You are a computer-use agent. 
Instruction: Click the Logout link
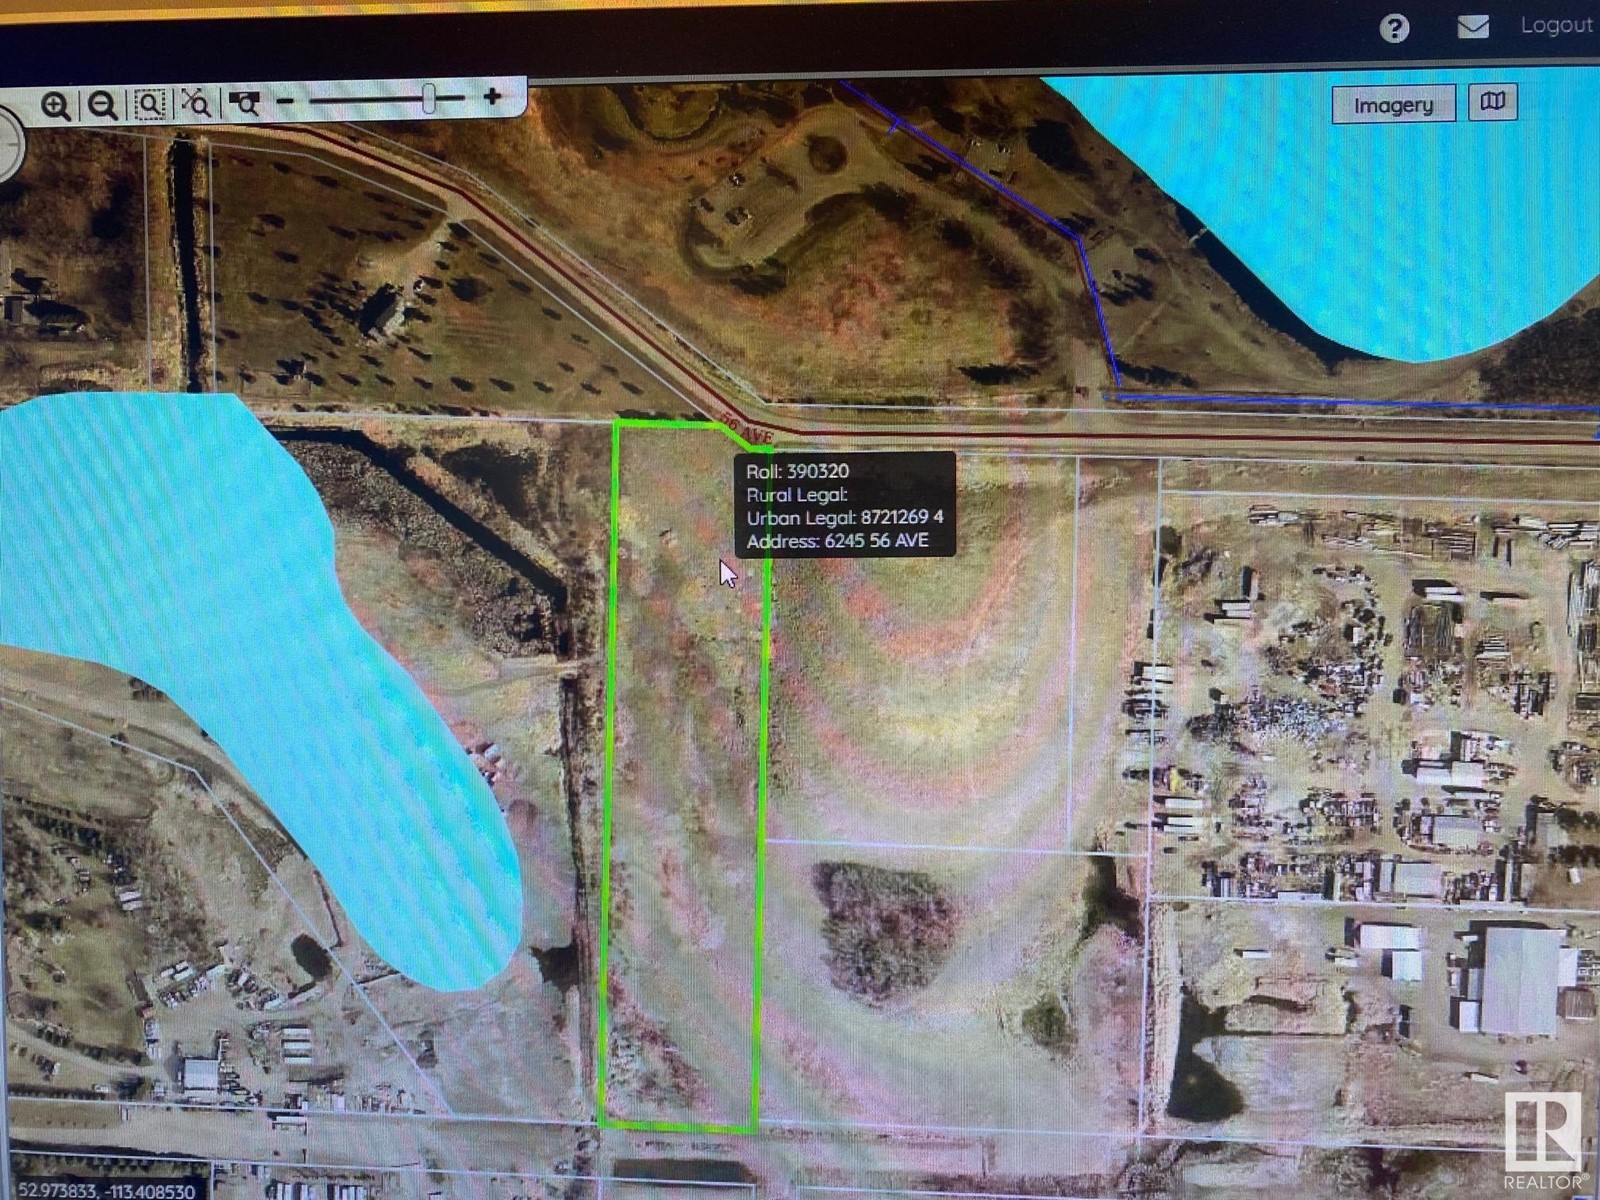point(1556,25)
